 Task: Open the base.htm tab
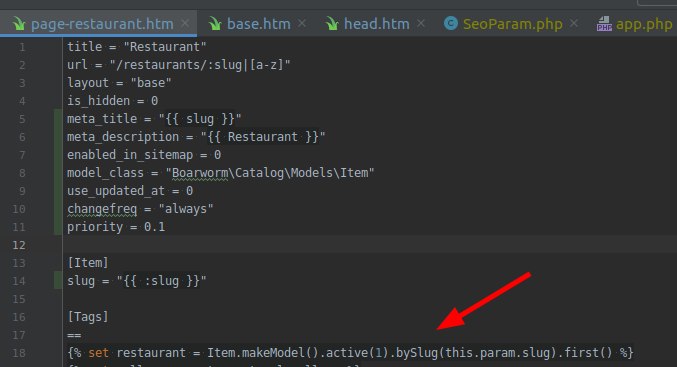(259, 24)
